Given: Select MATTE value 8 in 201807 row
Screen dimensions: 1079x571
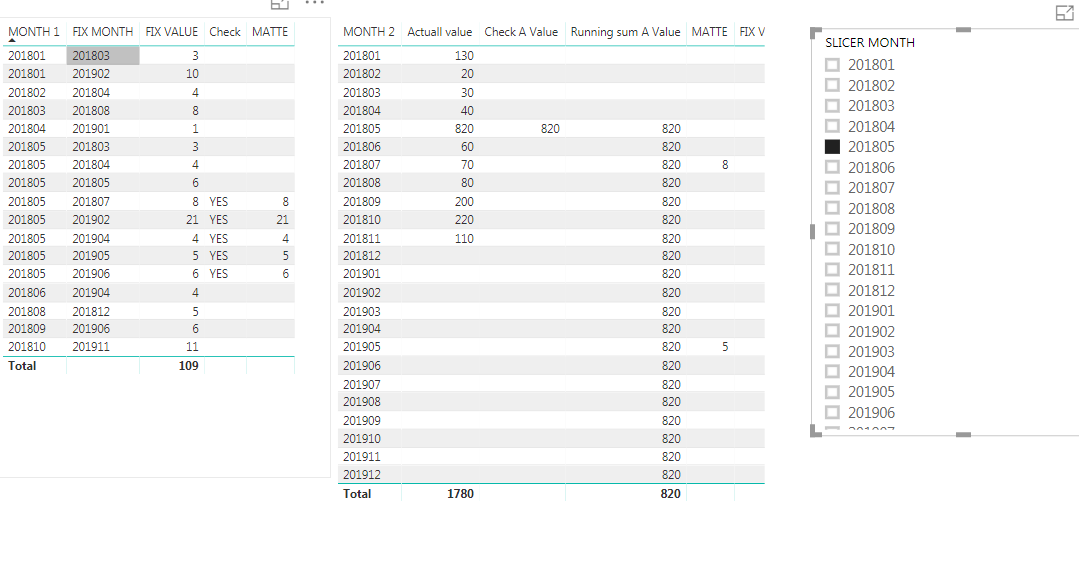Looking at the screenshot, I should click(725, 165).
